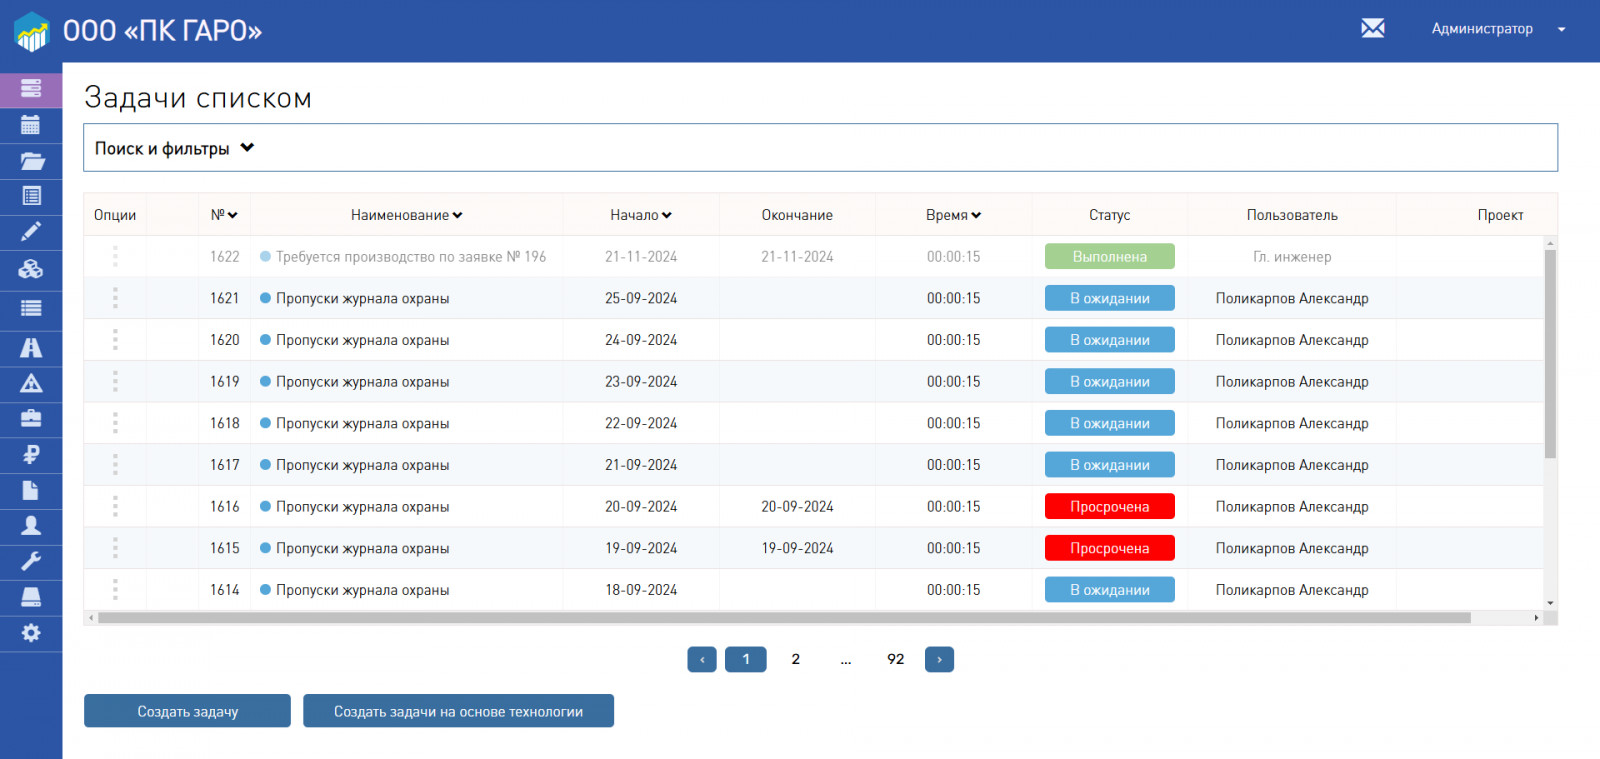Screen dimensions: 1600x759
Task: Click Выполнена status badge of task 1622
Action: pyautogui.click(x=1110, y=257)
